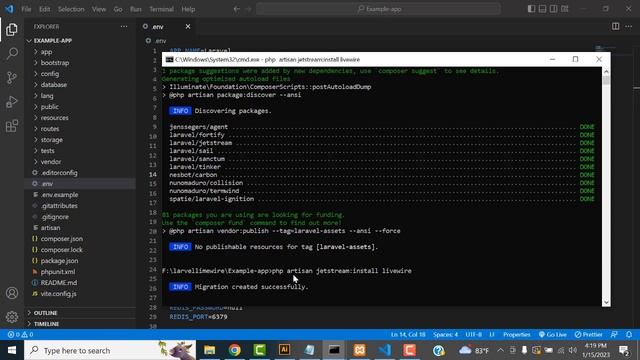Click UTF-8 encoding status item
Viewport: 640px width, 360px height.
point(473,335)
